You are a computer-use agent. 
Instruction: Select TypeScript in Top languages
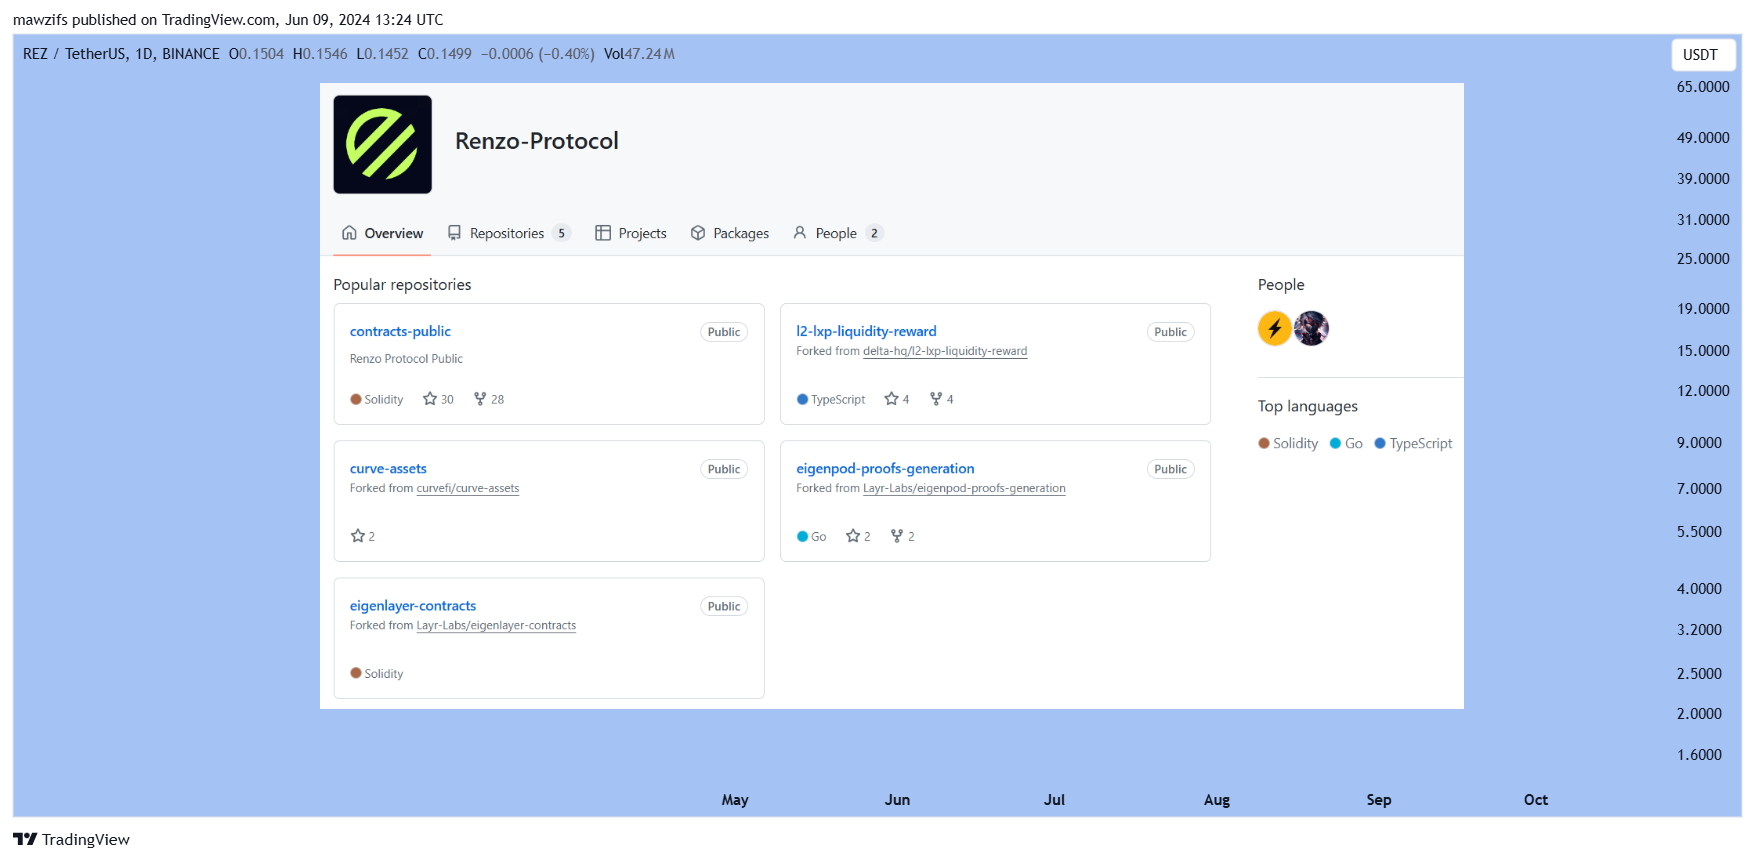click(1413, 443)
